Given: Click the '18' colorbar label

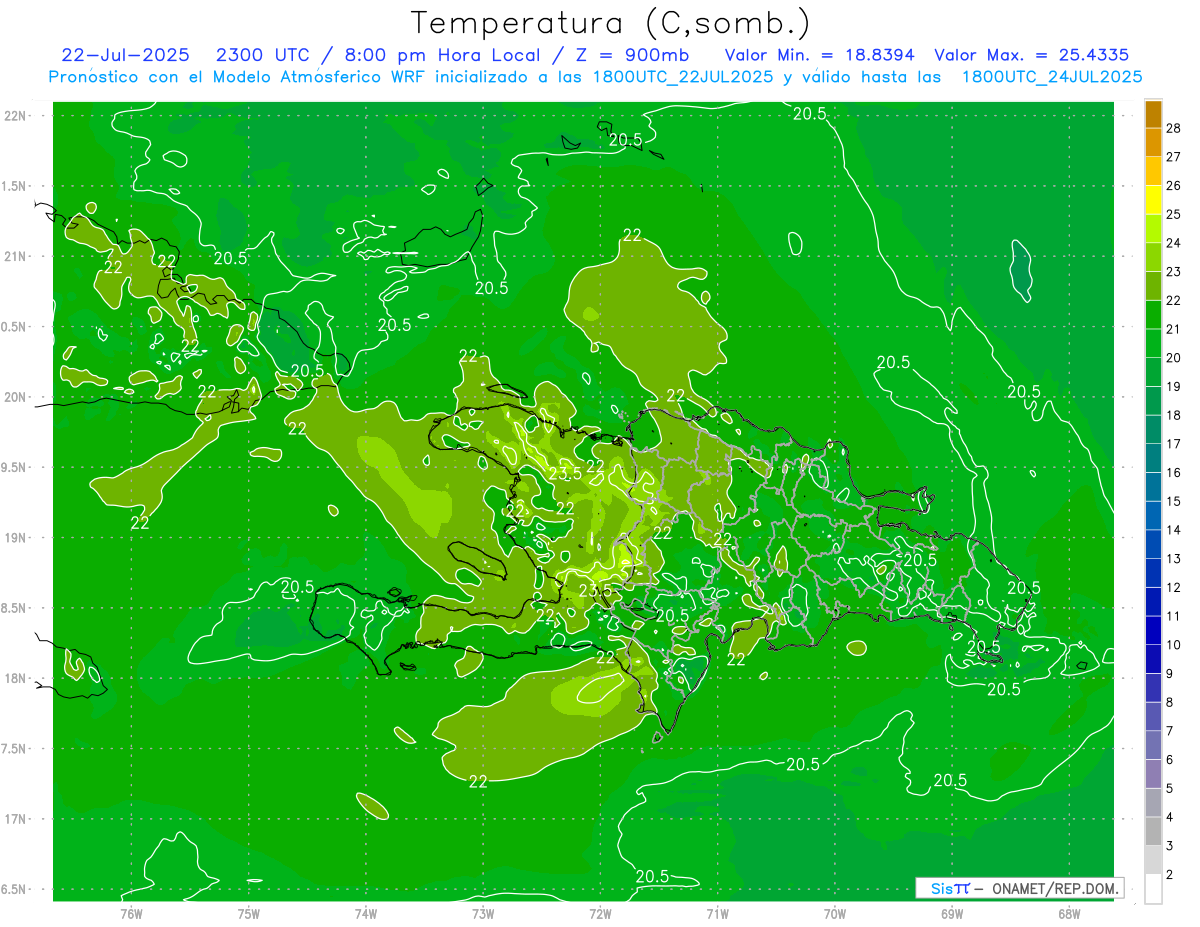Looking at the screenshot, I should (x=1174, y=415).
